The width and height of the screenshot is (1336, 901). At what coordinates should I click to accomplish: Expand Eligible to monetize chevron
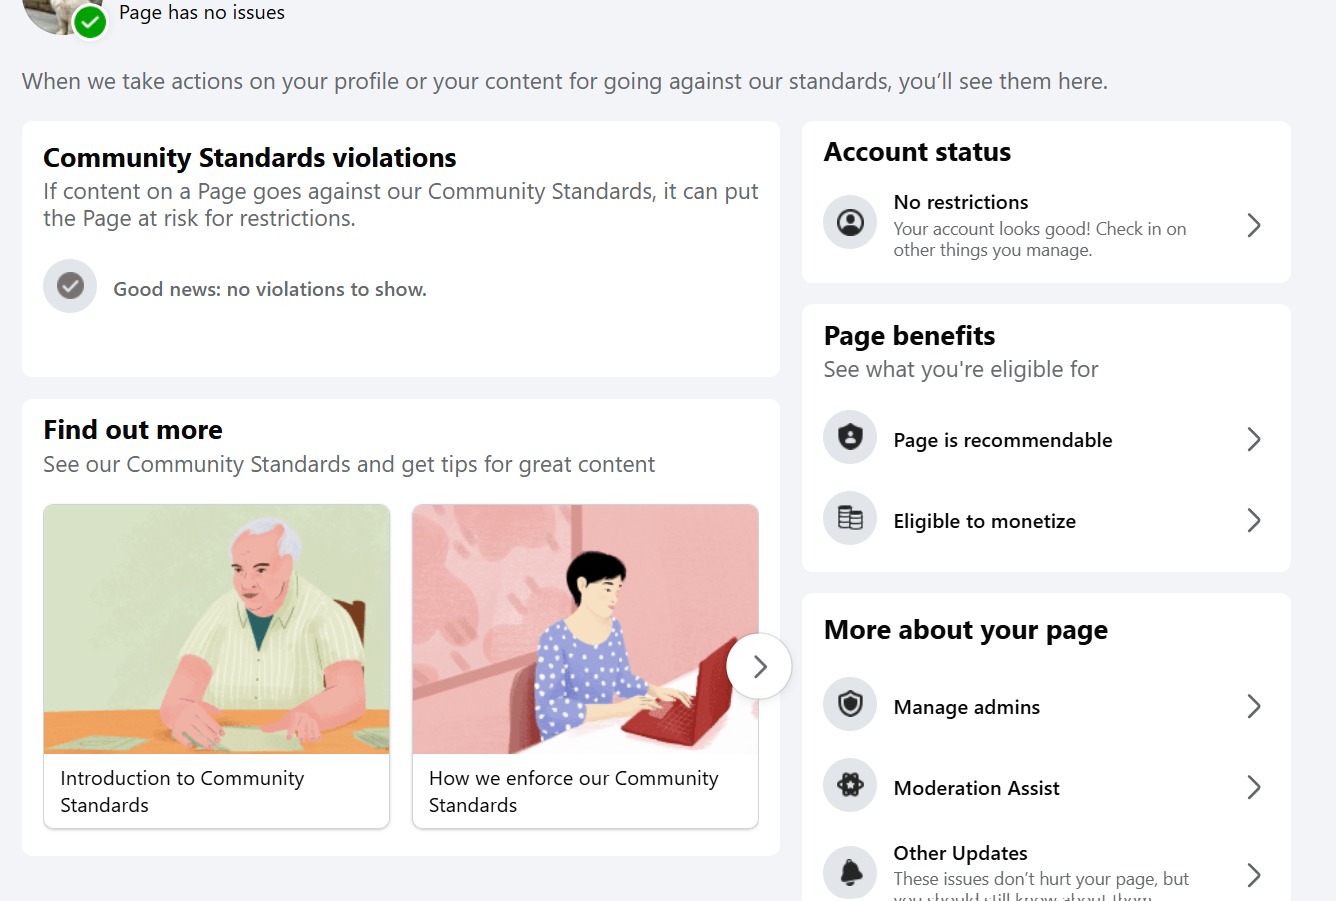pyautogui.click(x=1254, y=520)
